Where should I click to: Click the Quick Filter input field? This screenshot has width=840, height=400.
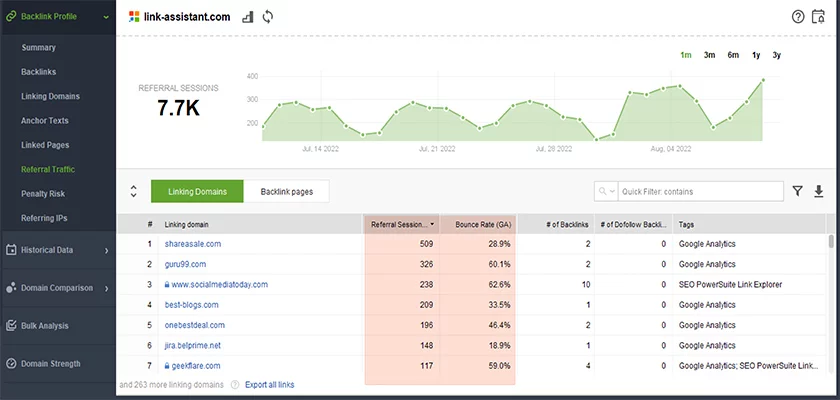[701, 191]
